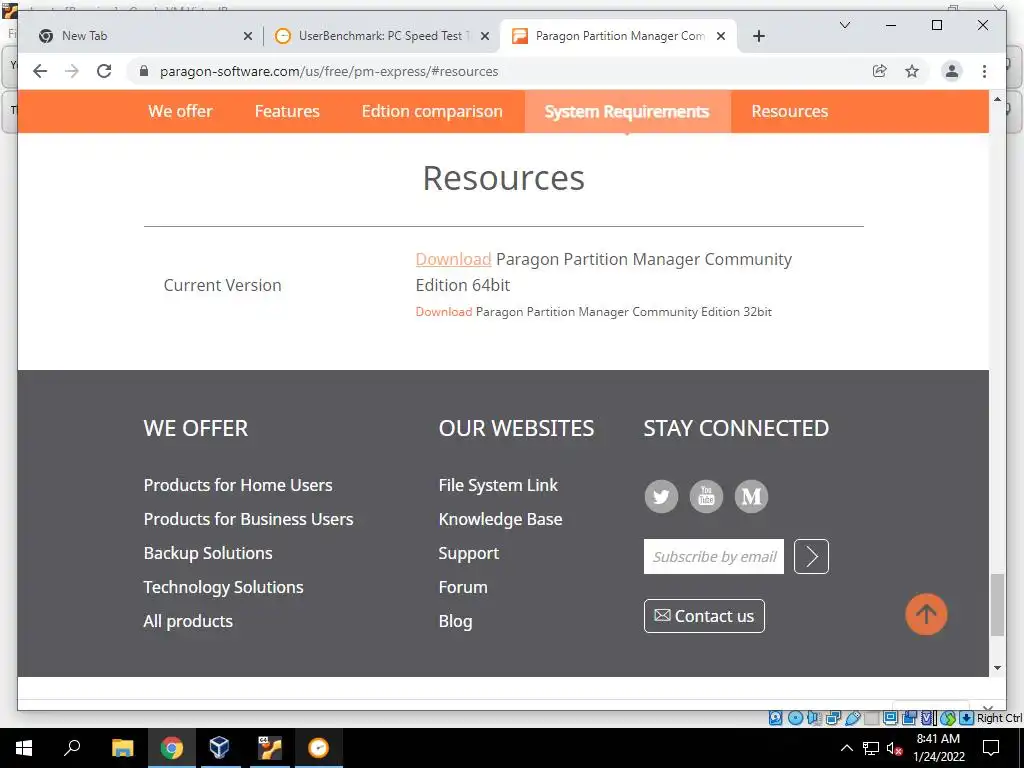Click VirtualBox shared folders status icon
1024x768 pixels.
pyautogui.click(x=871, y=718)
